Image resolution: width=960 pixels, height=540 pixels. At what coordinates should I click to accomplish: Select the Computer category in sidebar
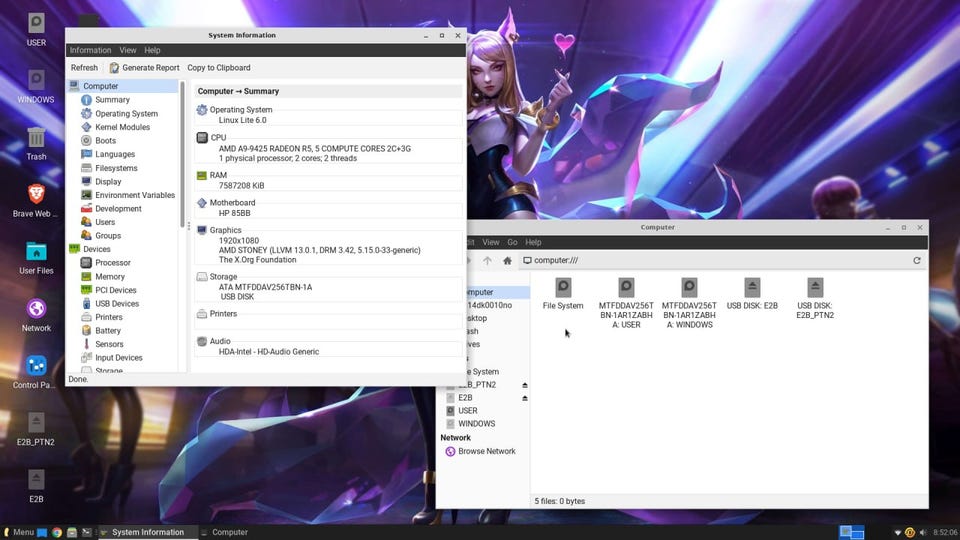click(x=100, y=86)
